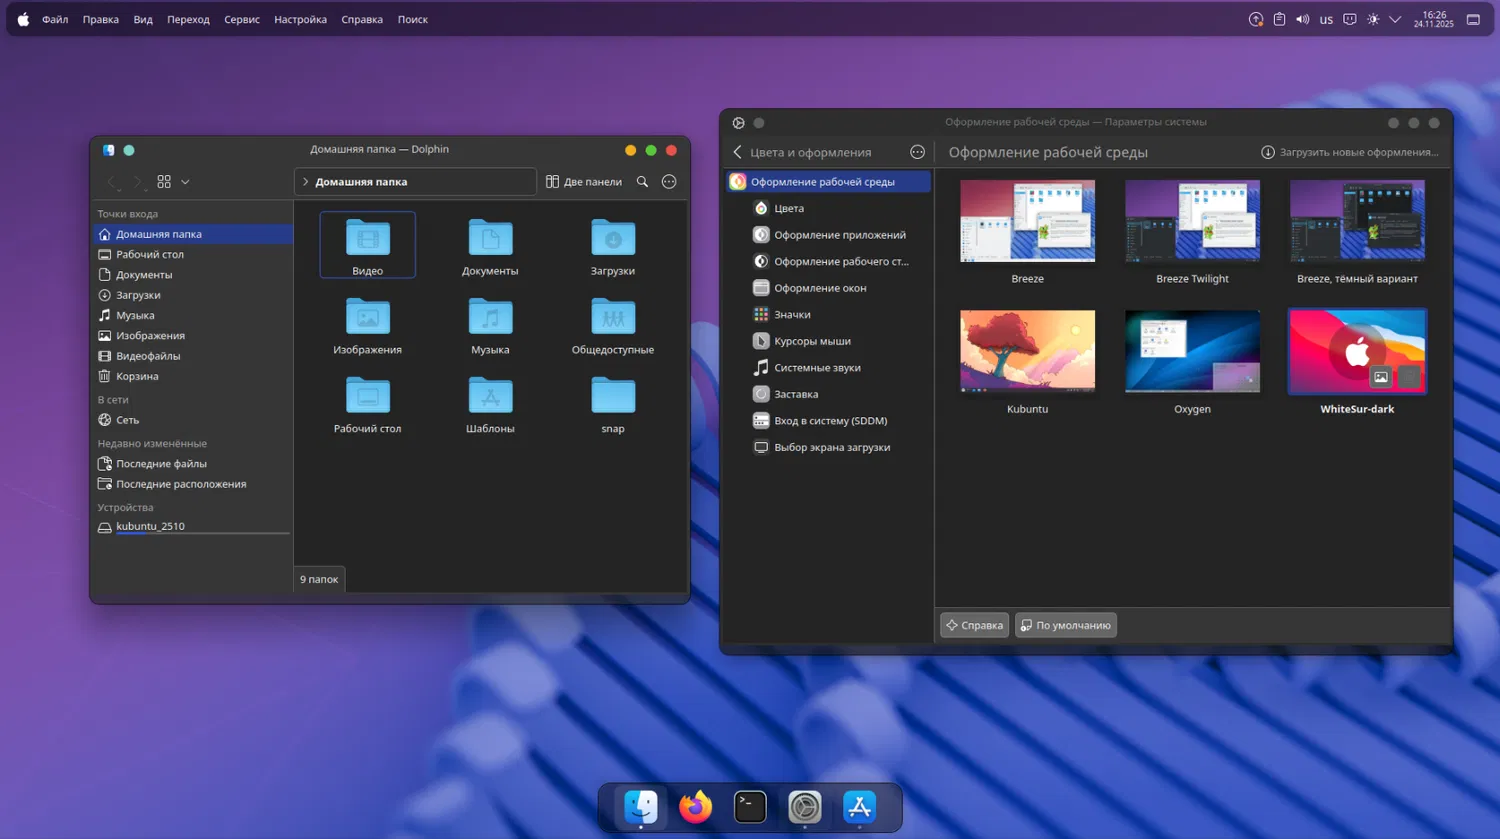Pin Dolphin window with the teal dot
1500x839 pixels.
click(x=129, y=150)
